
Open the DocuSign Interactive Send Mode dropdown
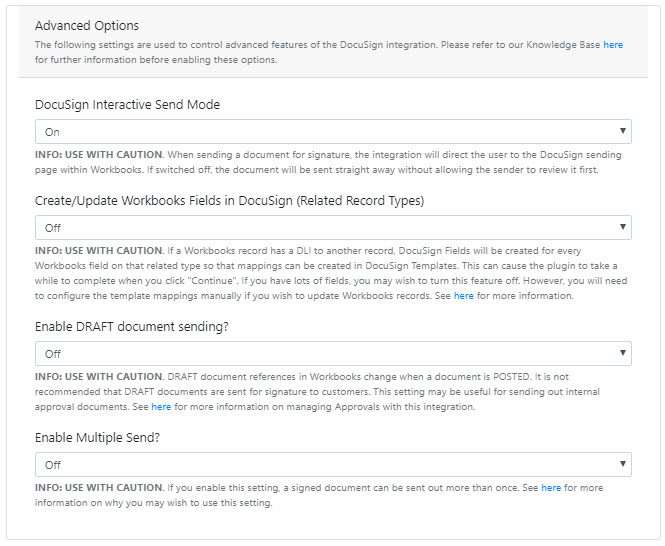pyautogui.click(x=333, y=132)
